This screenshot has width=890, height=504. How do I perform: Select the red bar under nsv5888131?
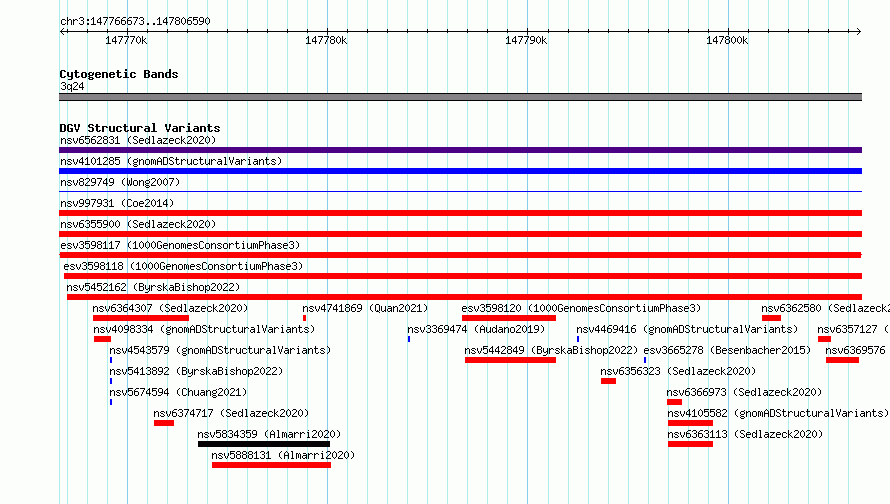(x=271, y=465)
